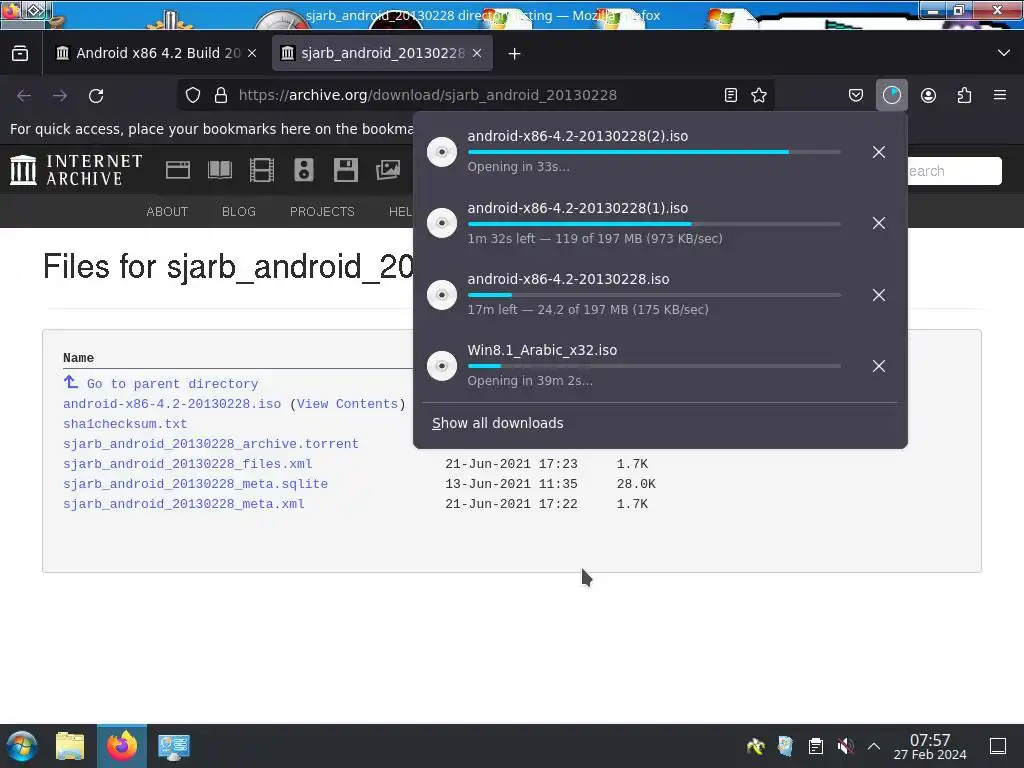Expand hidden system tray icons chevron
Viewport: 1024px width, 768px height.
874,746
